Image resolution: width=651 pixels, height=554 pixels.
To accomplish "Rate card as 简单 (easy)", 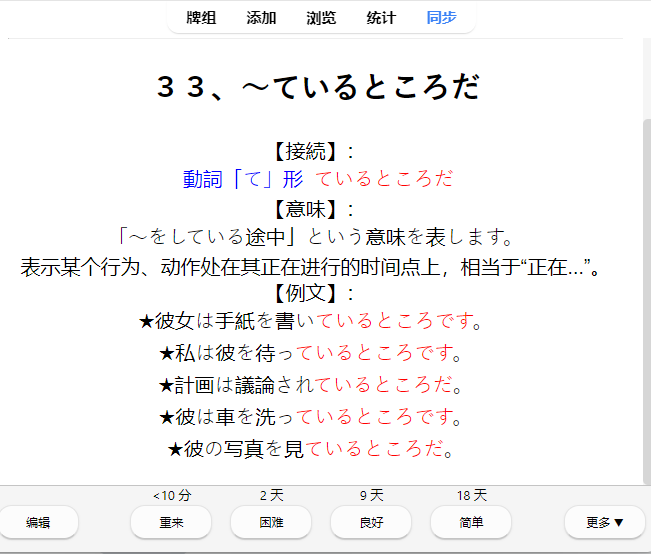I will (471, 522).
